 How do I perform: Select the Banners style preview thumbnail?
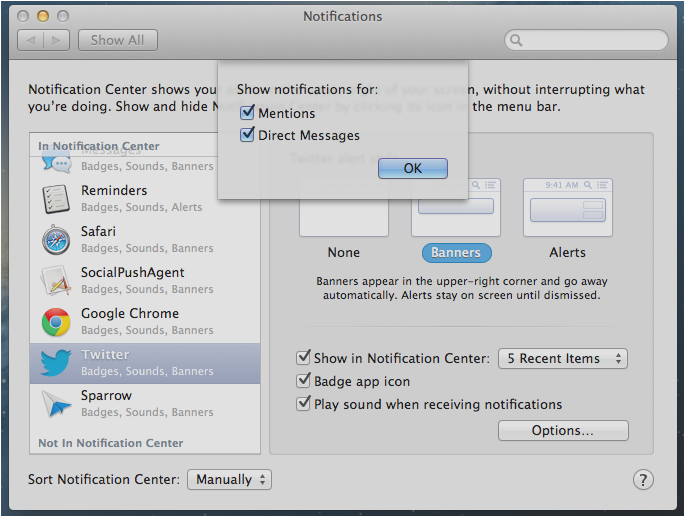click(x=456, y=217)
